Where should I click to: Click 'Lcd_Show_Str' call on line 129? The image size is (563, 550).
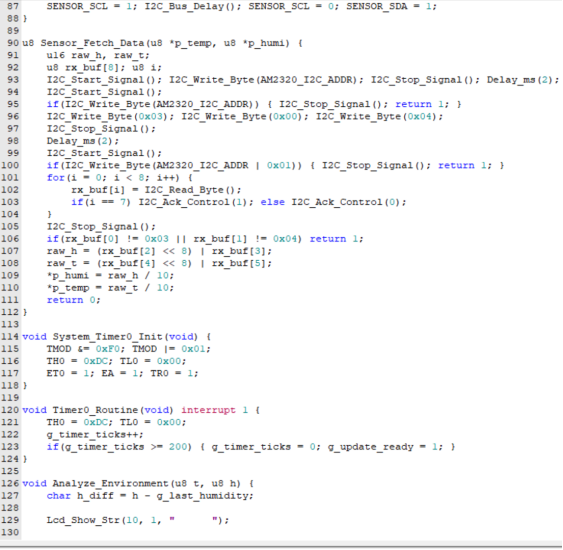(83, 519)
